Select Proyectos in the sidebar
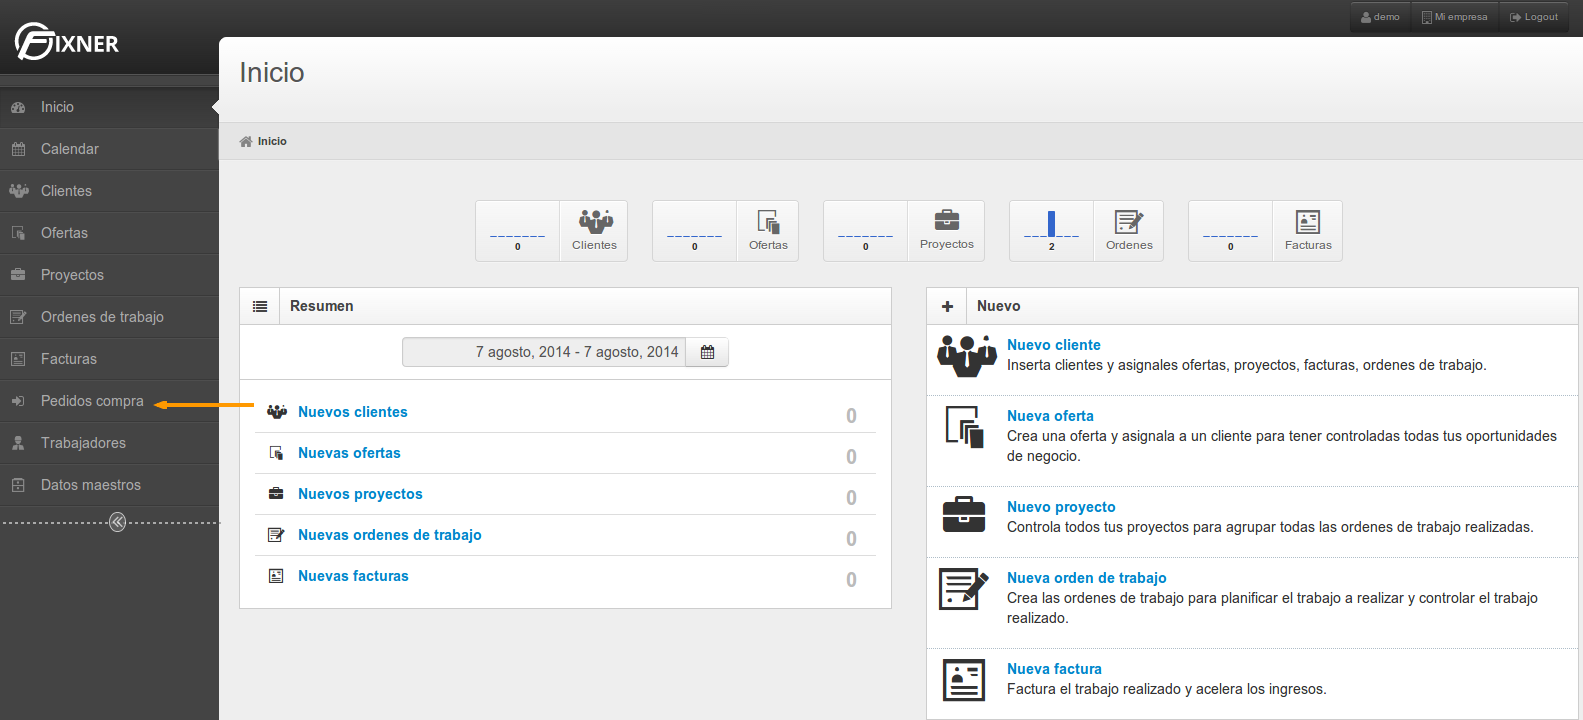The image size is (1583, 720). click(109, 275)
